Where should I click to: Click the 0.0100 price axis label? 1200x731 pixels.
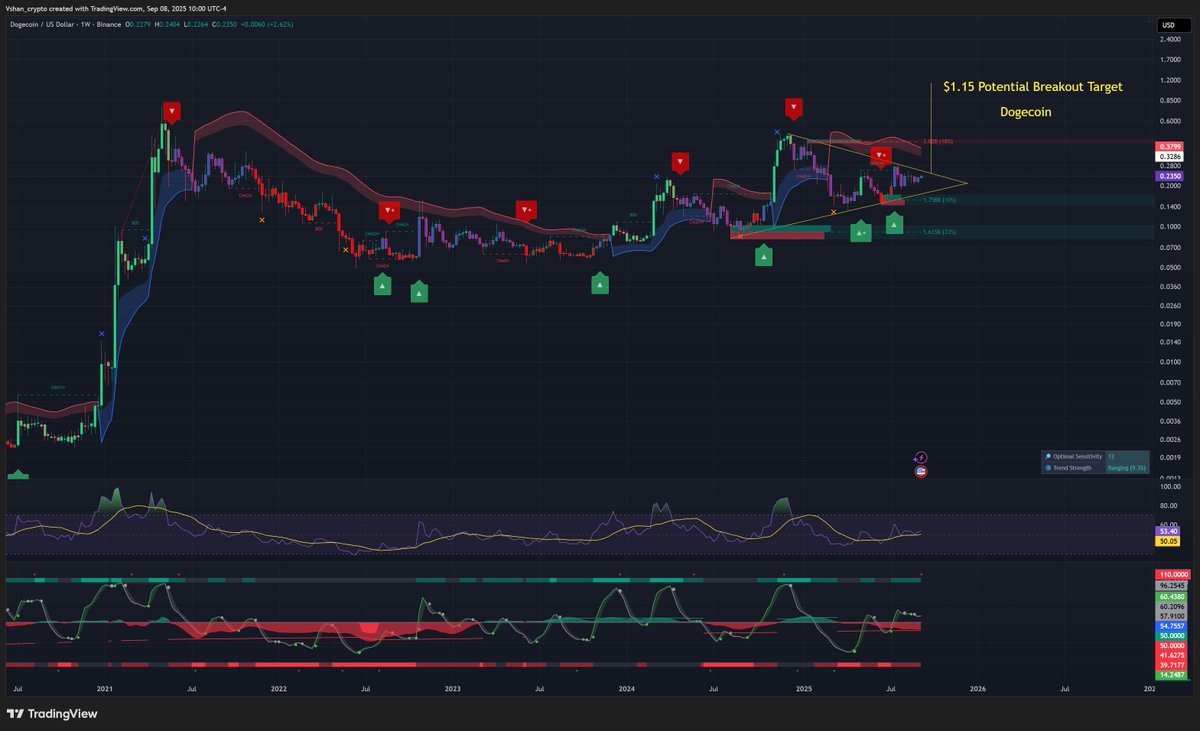[x=1170, y=362]
